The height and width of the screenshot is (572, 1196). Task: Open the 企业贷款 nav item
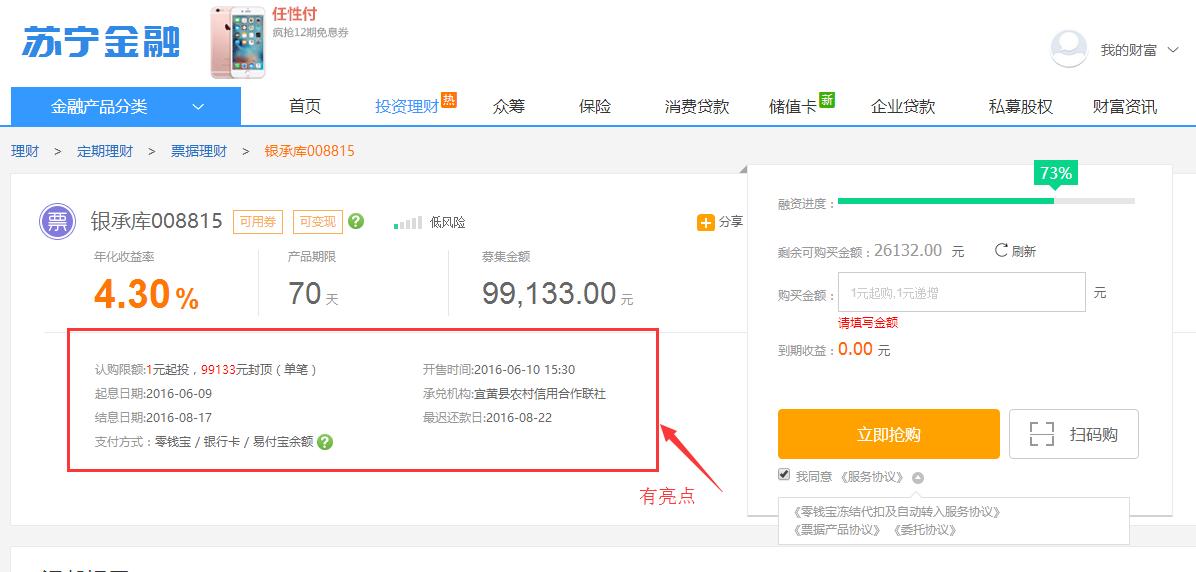(x=903, y=107)
